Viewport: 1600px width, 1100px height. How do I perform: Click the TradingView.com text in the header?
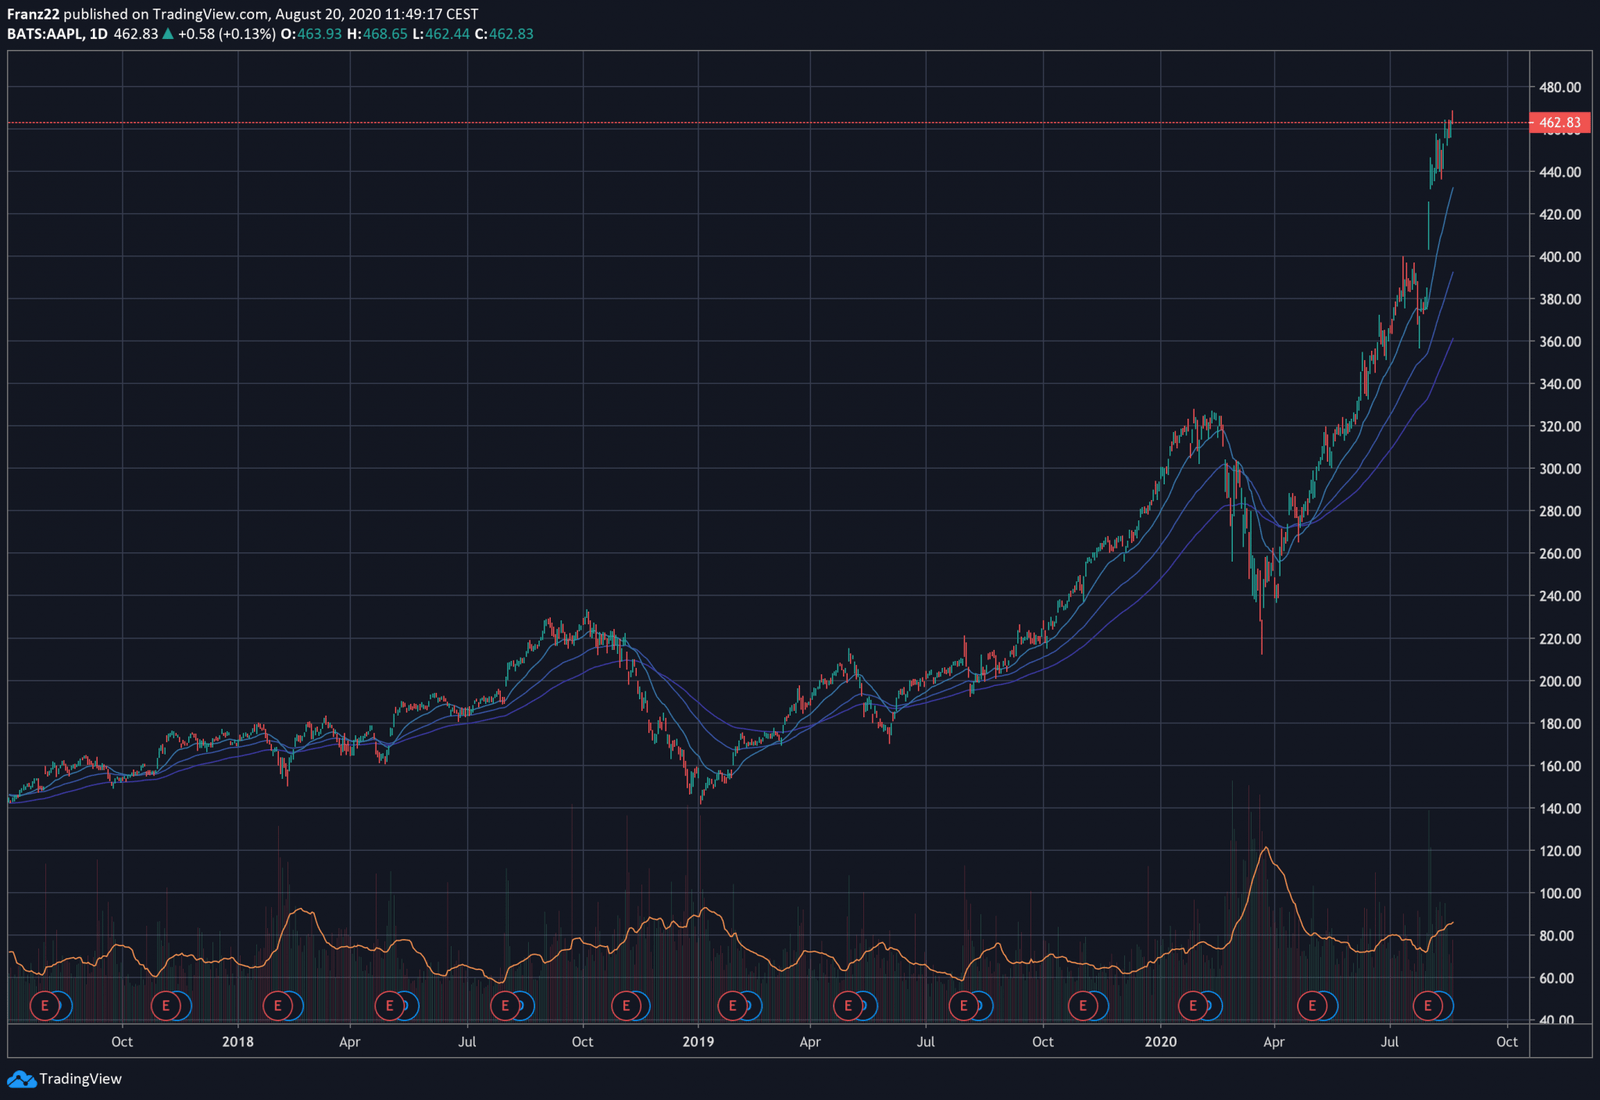tap(210, 14)
